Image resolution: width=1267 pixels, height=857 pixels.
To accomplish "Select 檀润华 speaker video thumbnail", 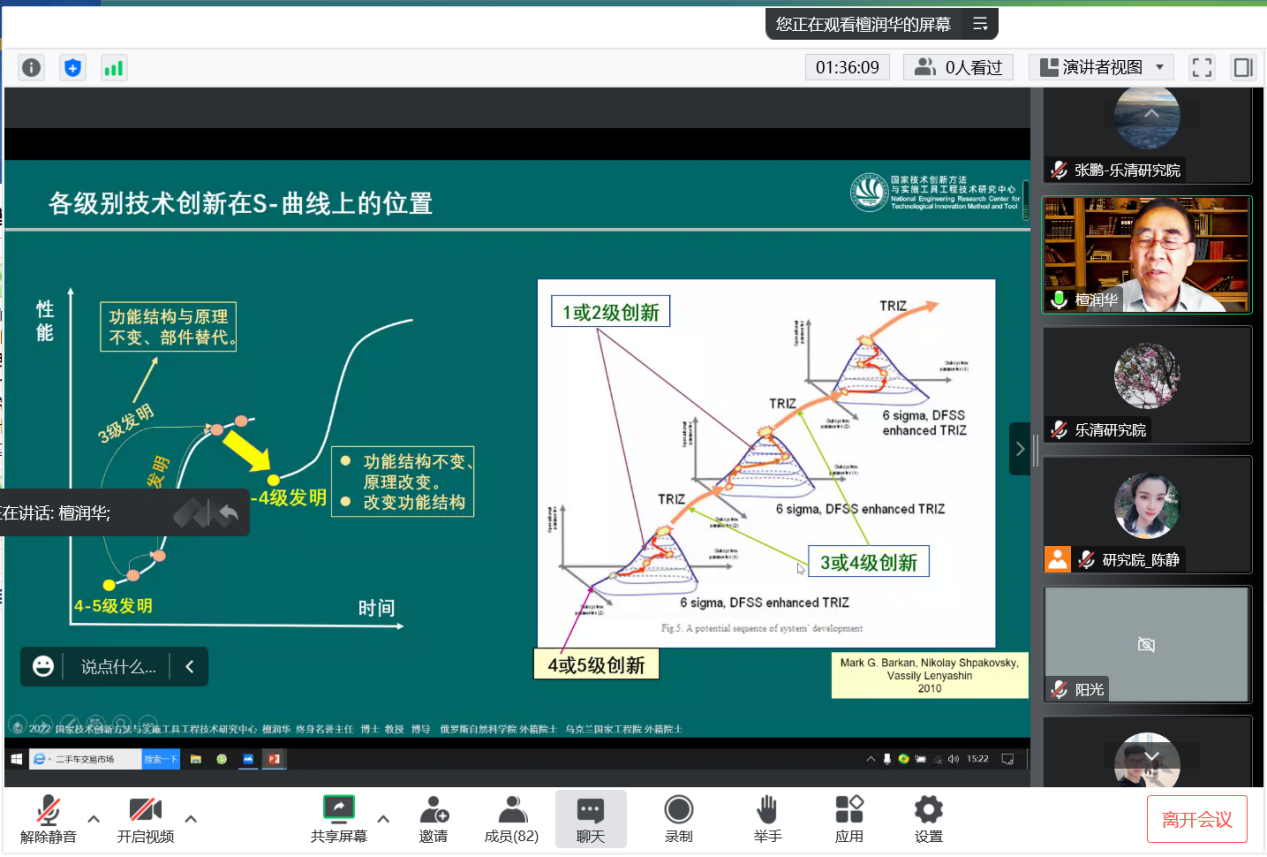I will pyautogui.click(x=1146, y=255).
